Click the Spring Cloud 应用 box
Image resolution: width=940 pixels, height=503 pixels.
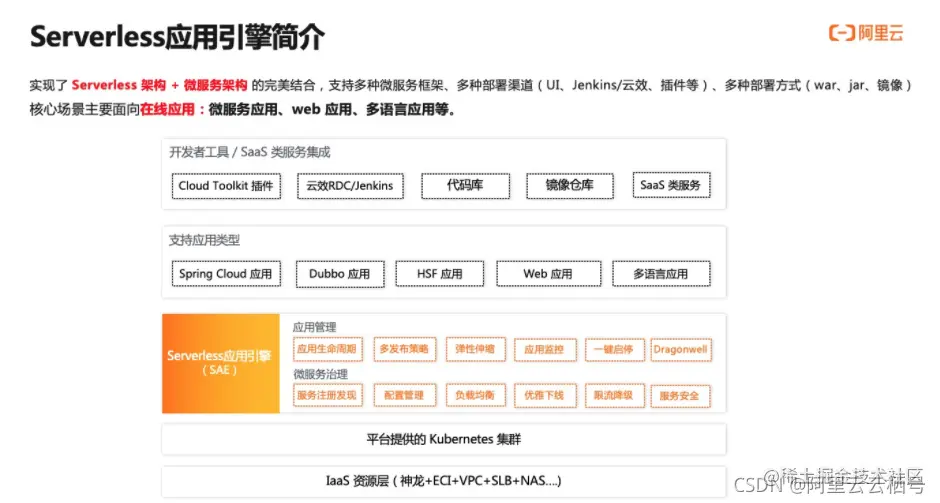pos(226,274)
